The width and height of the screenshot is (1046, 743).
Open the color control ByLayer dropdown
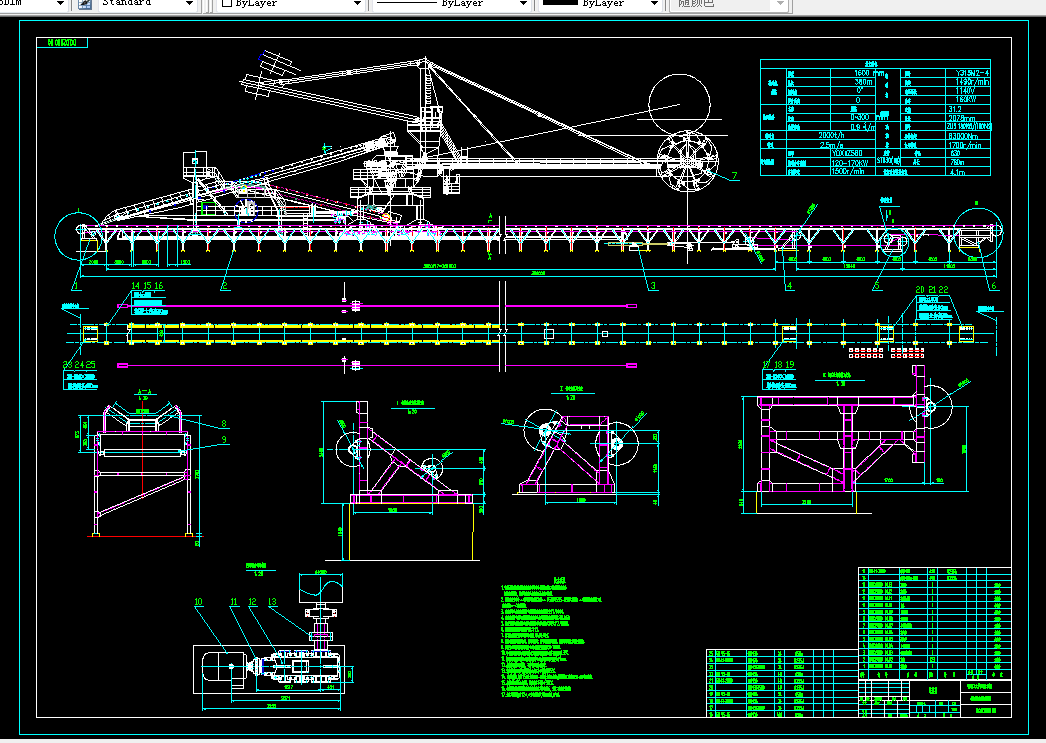[357, 3]
